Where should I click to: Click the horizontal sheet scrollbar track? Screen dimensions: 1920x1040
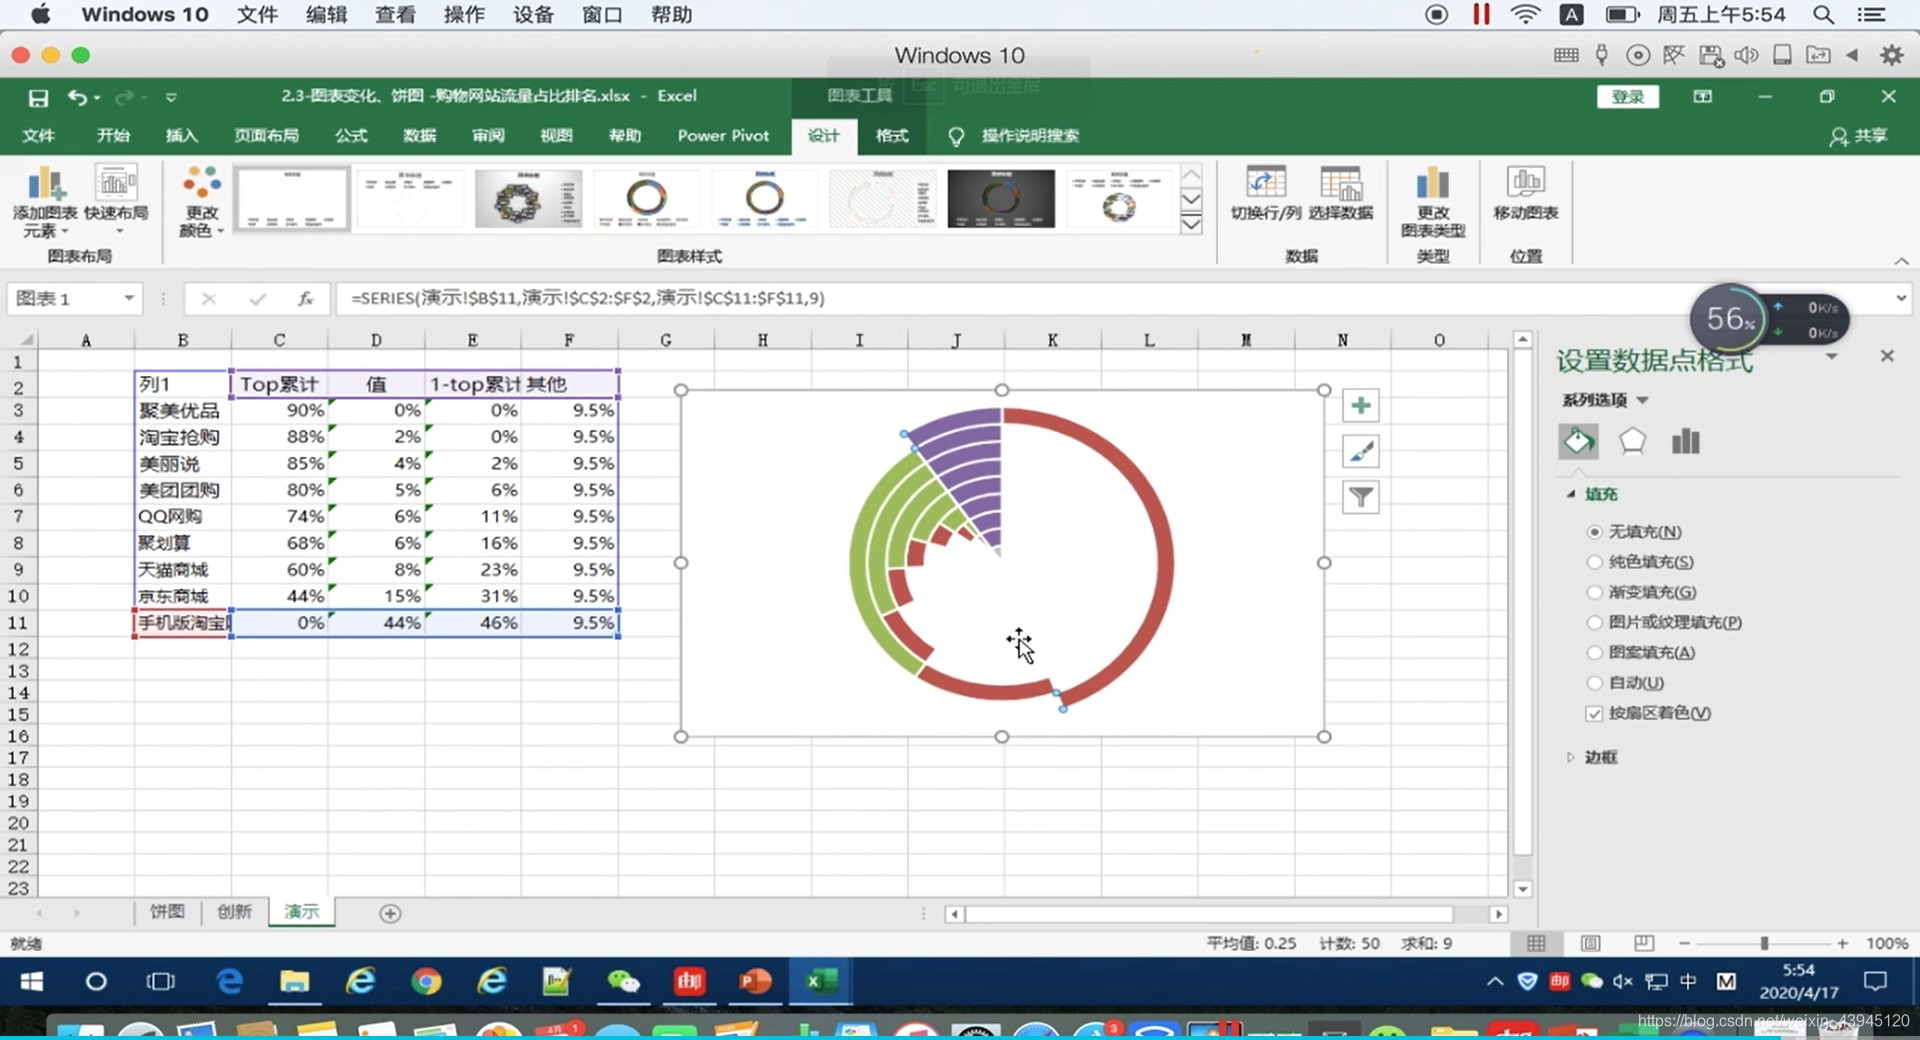tap(1208, 914)
